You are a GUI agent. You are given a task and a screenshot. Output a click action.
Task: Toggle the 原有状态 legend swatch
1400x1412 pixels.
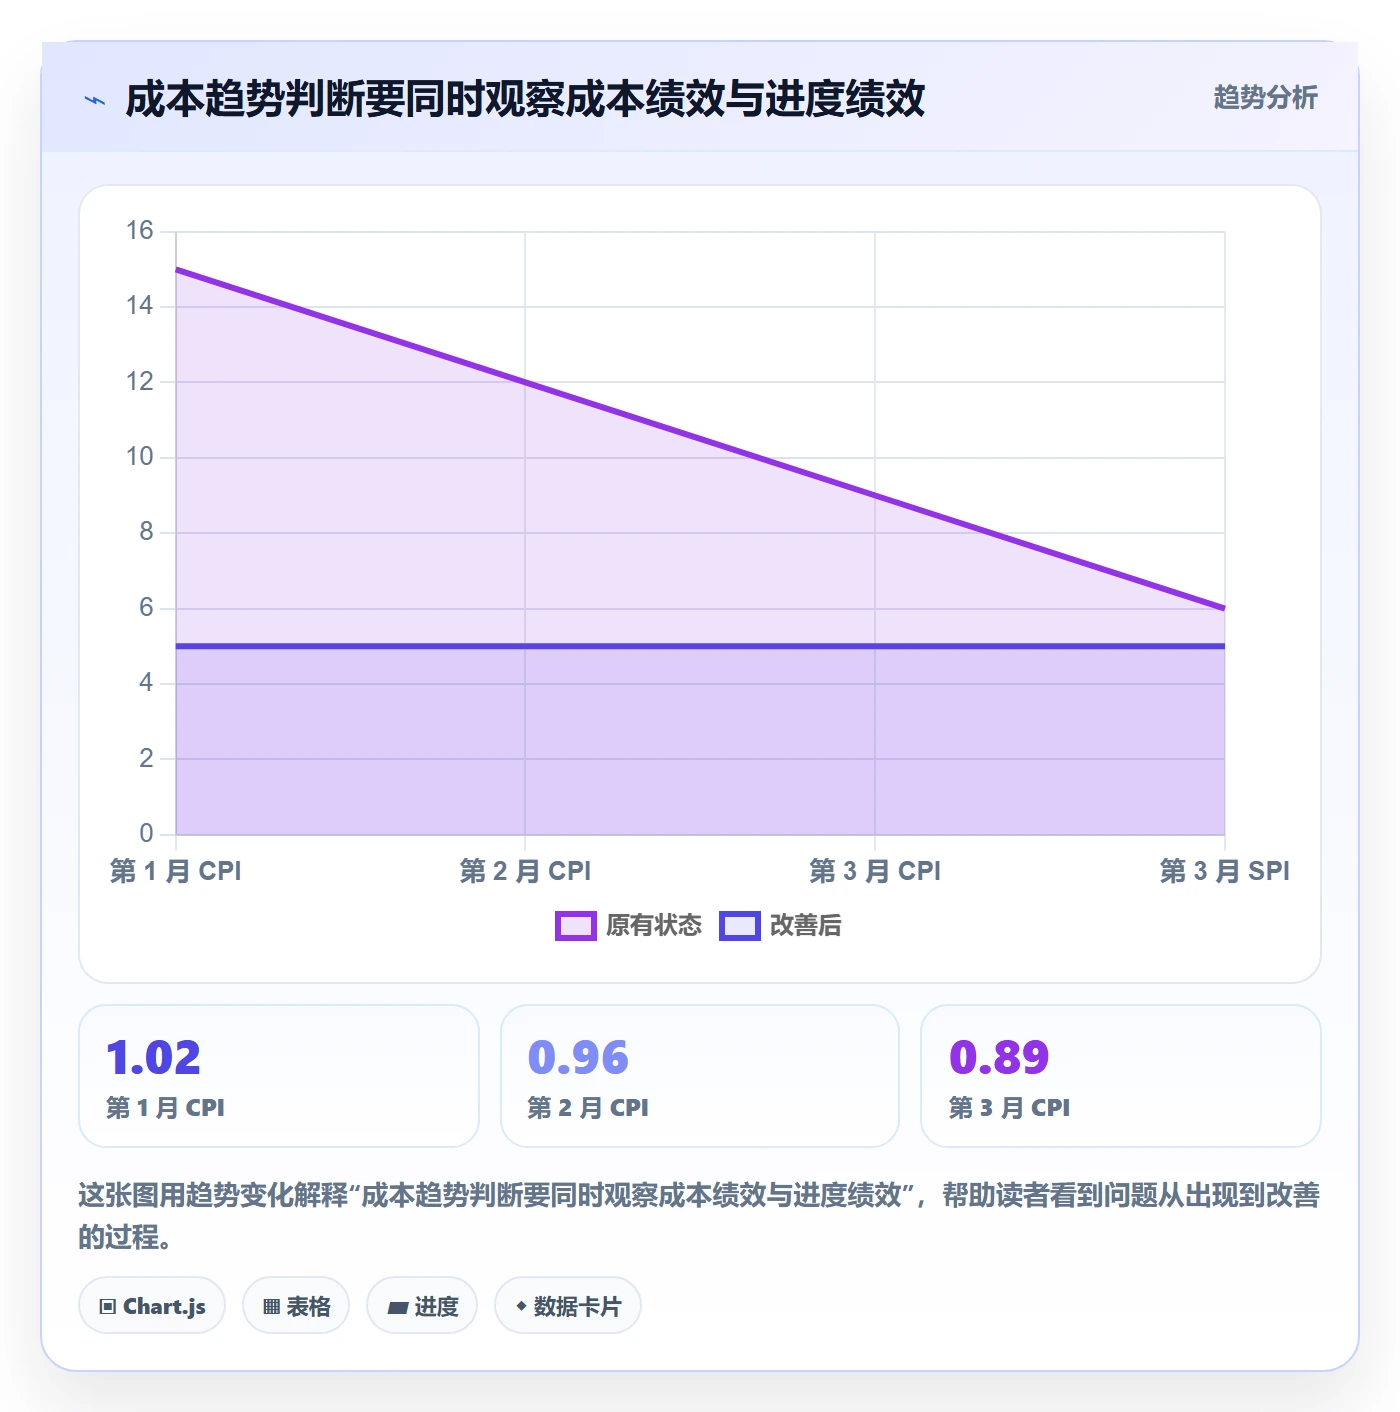tap(576, 926)
